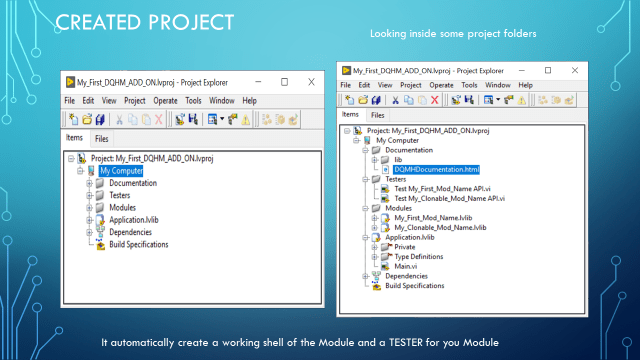Image resolution: width=640 pixels, height=360 pixels.
Task: Click Cut scissors icon in left window
Action: (119, 119)
